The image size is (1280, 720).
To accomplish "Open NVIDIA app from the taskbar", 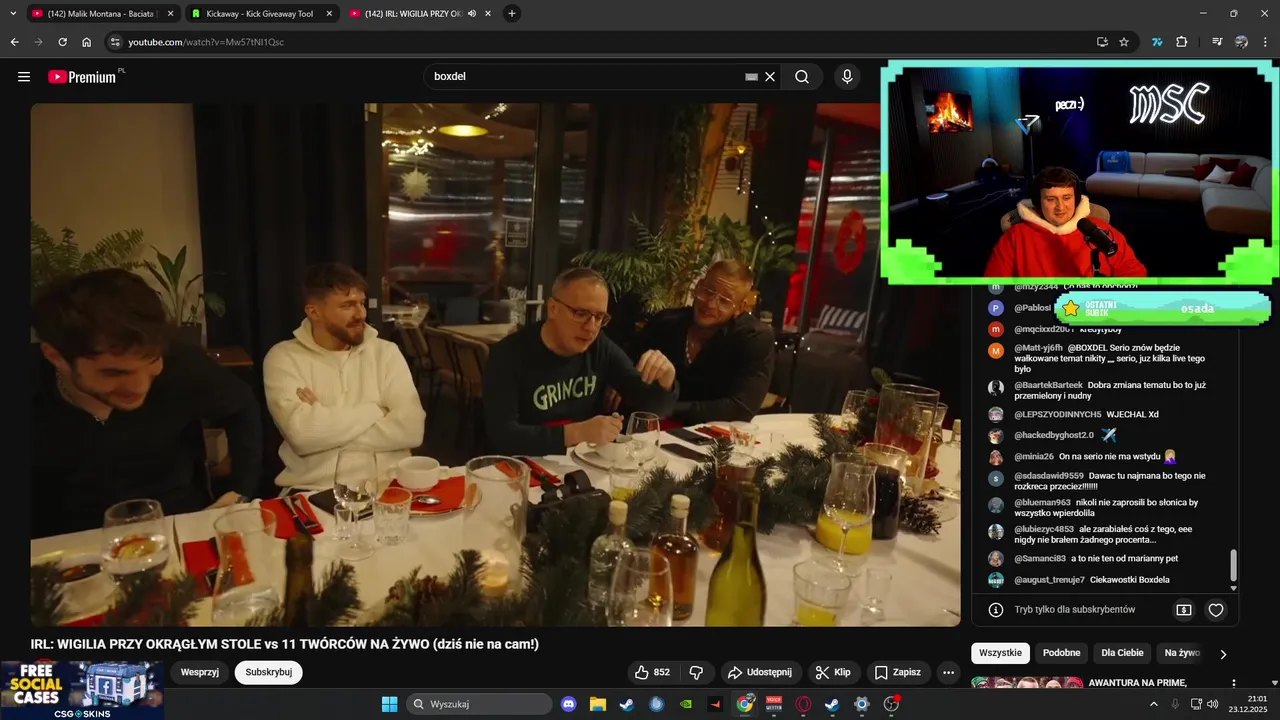I will (x=685, y=704).
